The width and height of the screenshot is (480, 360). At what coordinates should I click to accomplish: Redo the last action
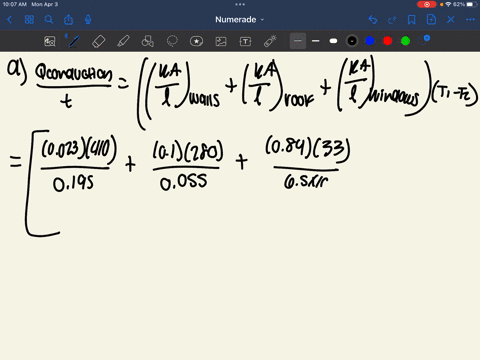coord(392,20)
